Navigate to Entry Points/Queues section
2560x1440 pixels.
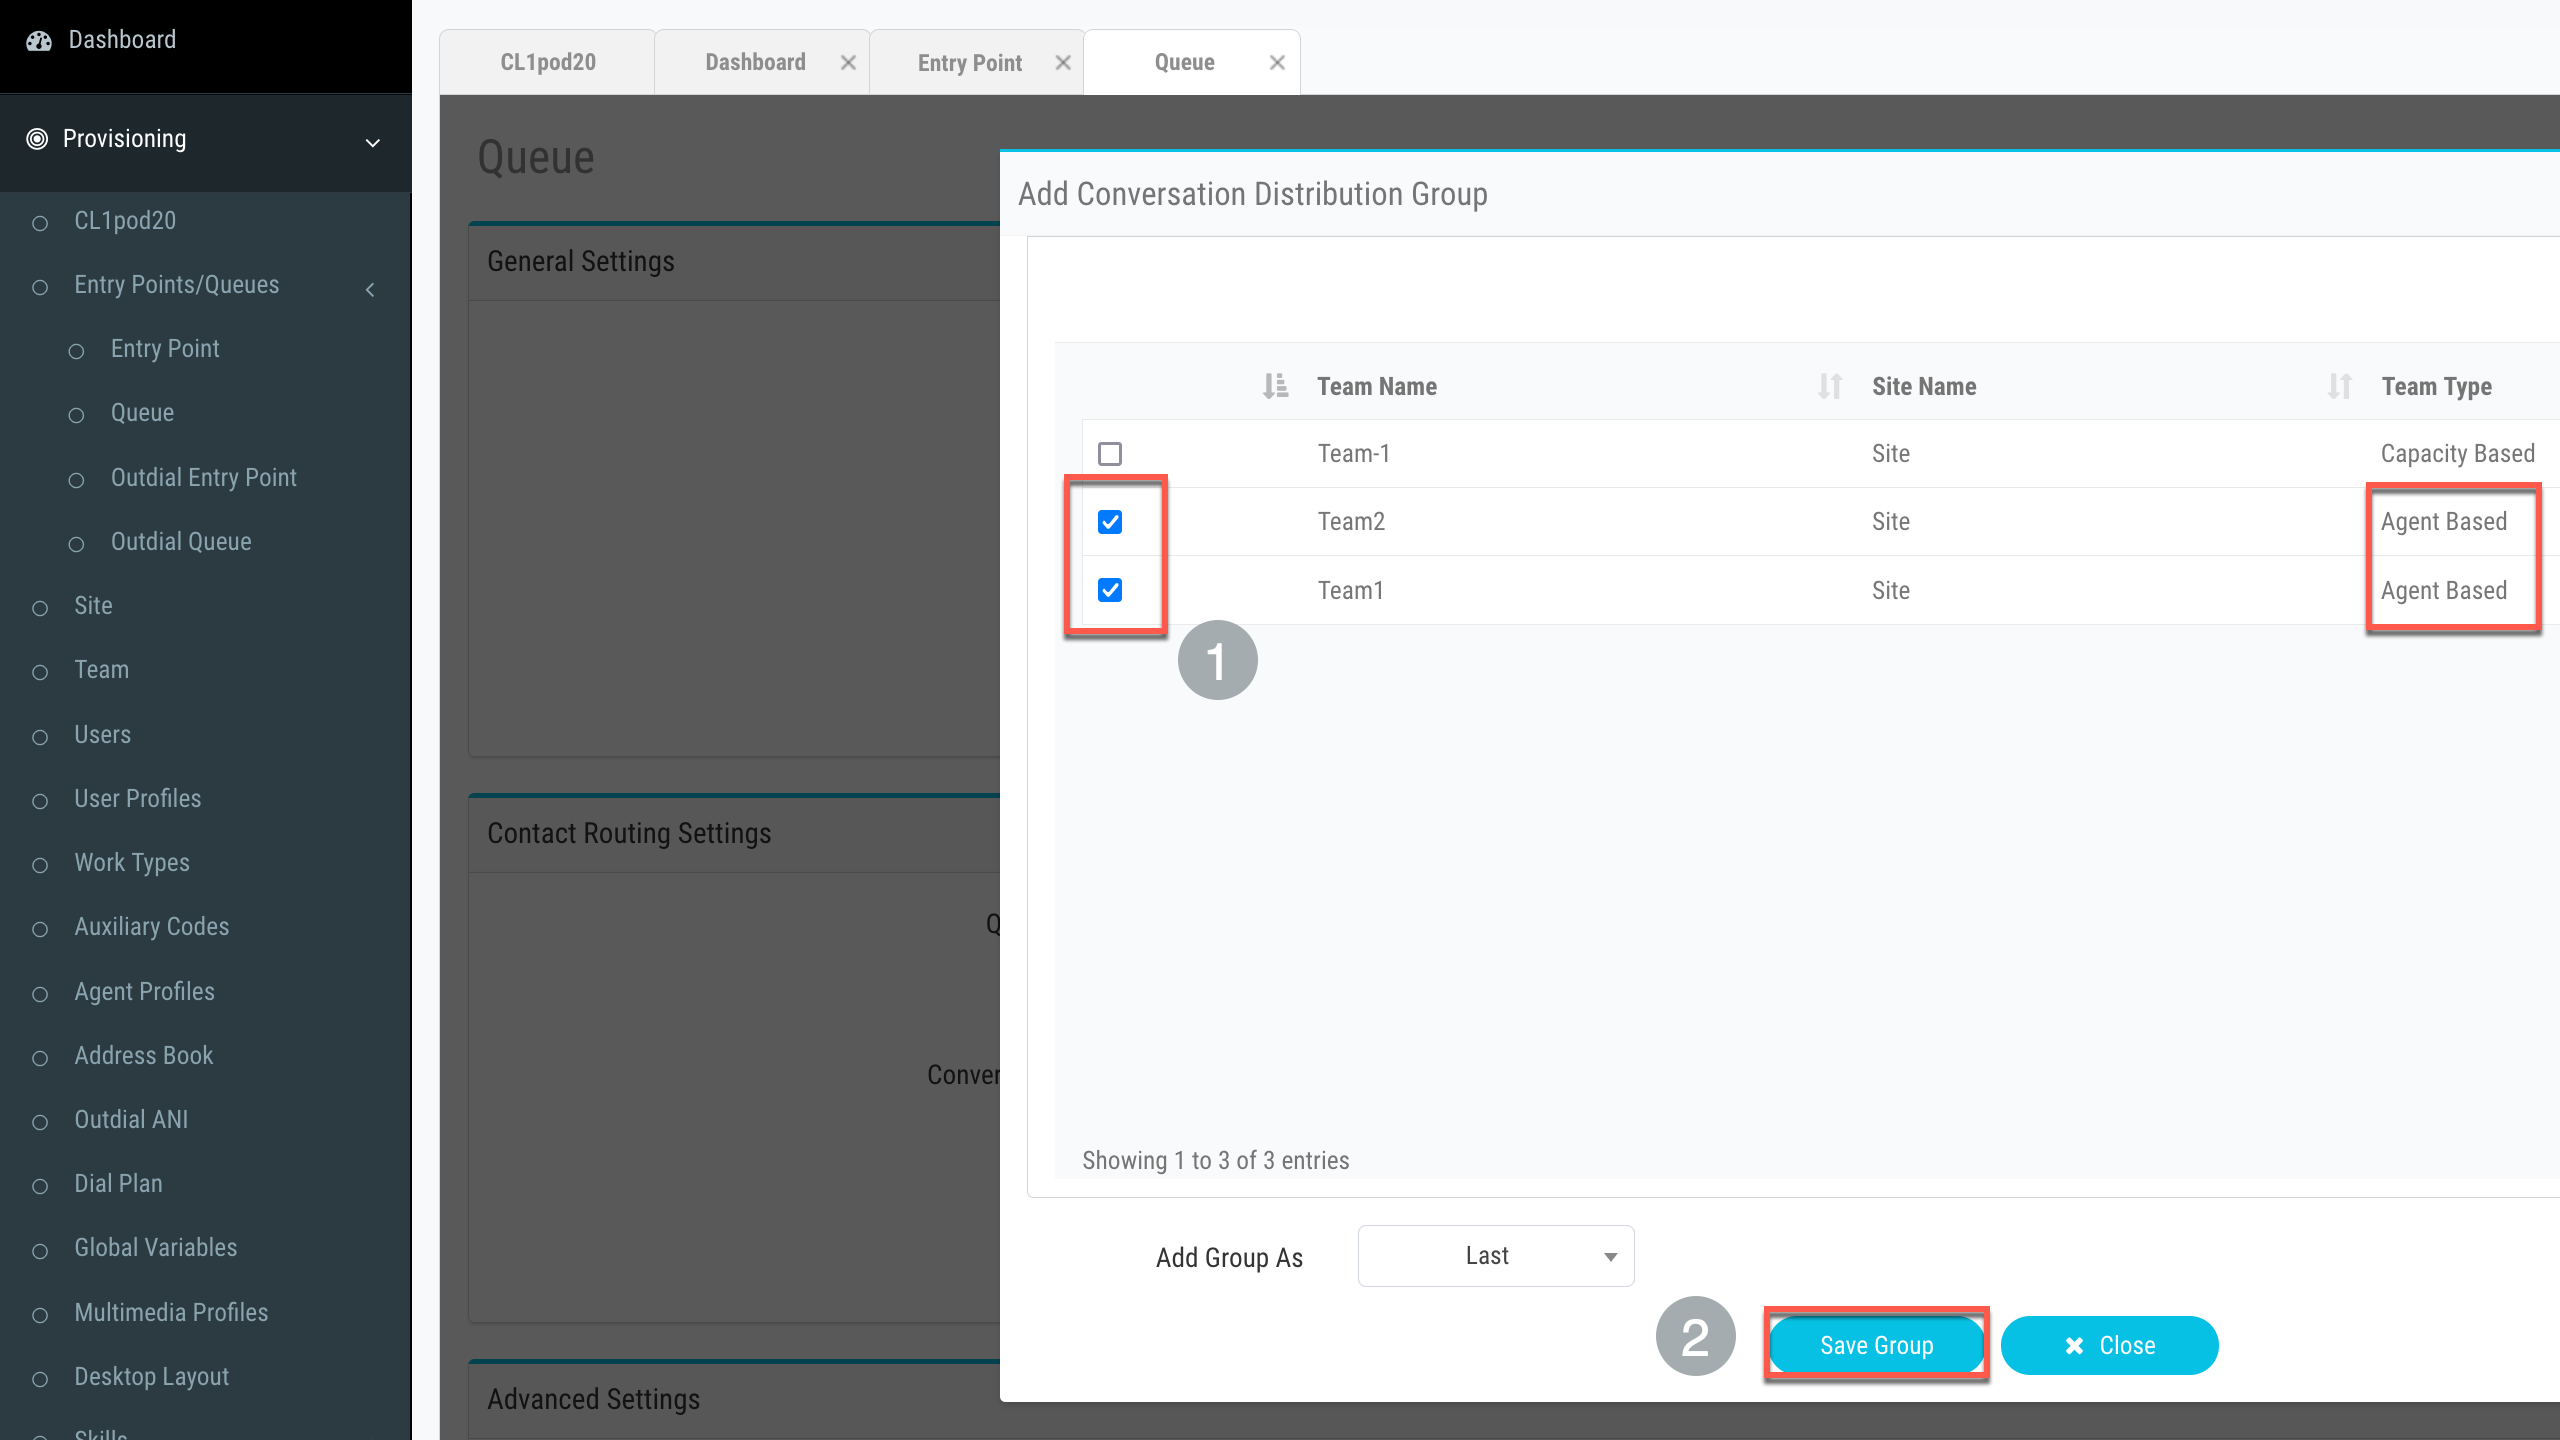click(174, 283)
